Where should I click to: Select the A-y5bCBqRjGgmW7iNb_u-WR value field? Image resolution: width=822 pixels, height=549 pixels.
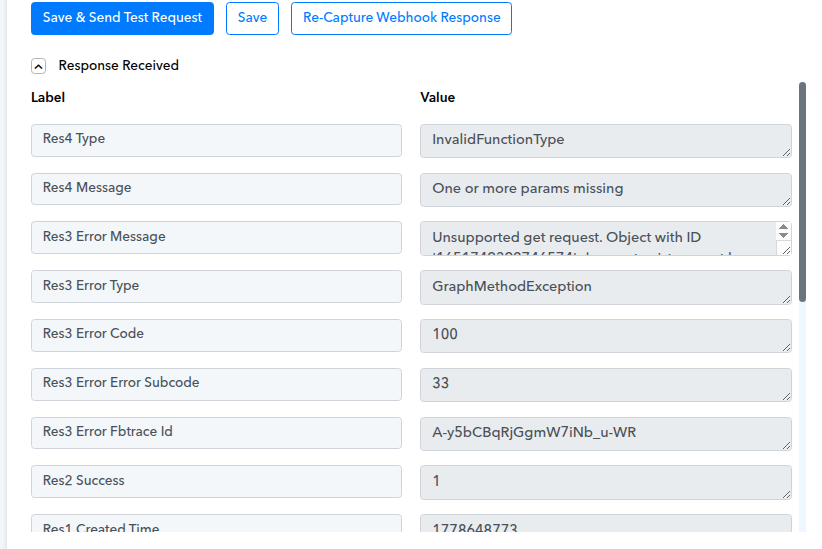[x=605, y=434]
